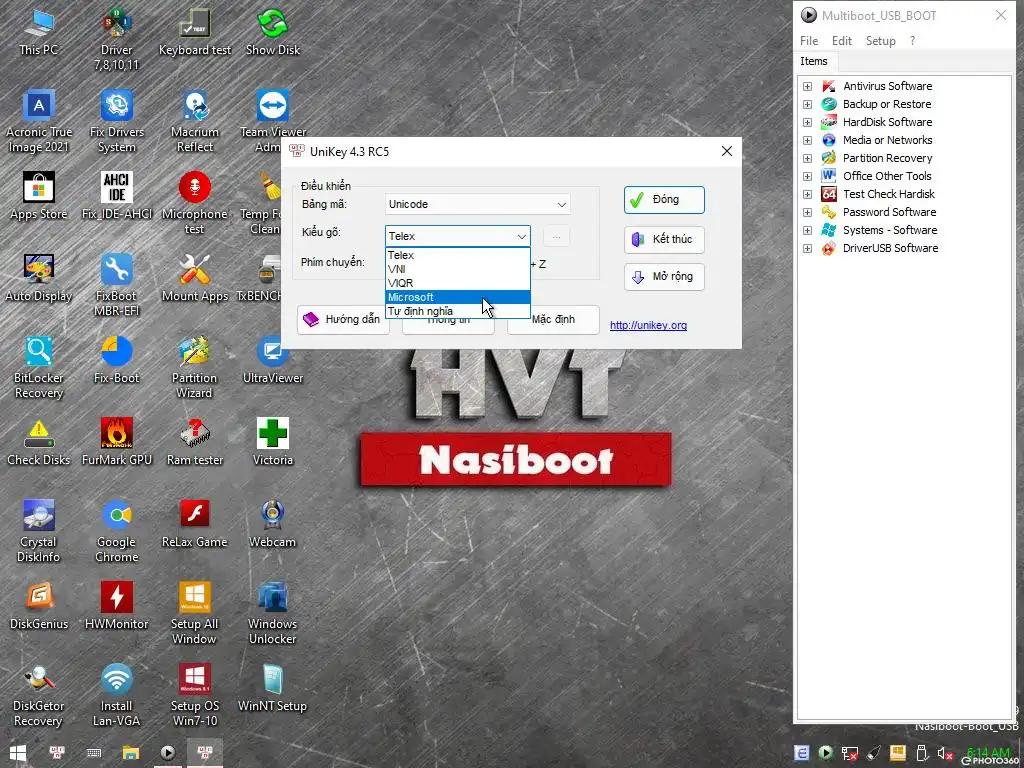Open the Windows Start button

(18, 753)
